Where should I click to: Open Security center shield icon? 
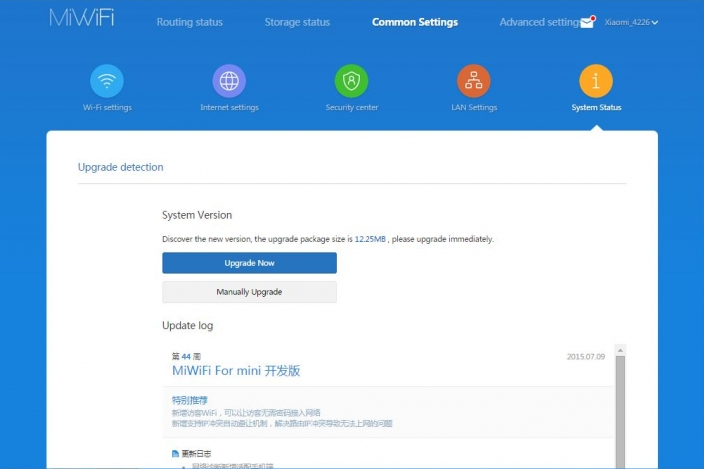352,81
